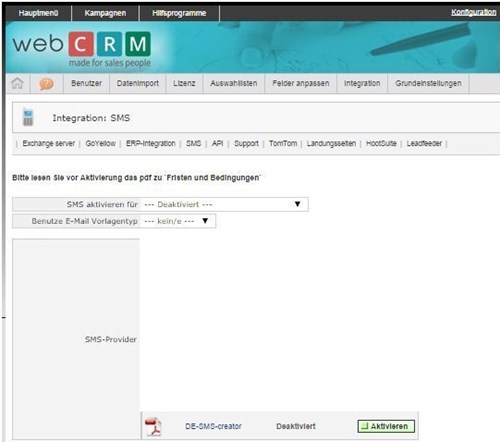Click the webCRM logo
Screen dimensions: 500x442
[82, 48]
